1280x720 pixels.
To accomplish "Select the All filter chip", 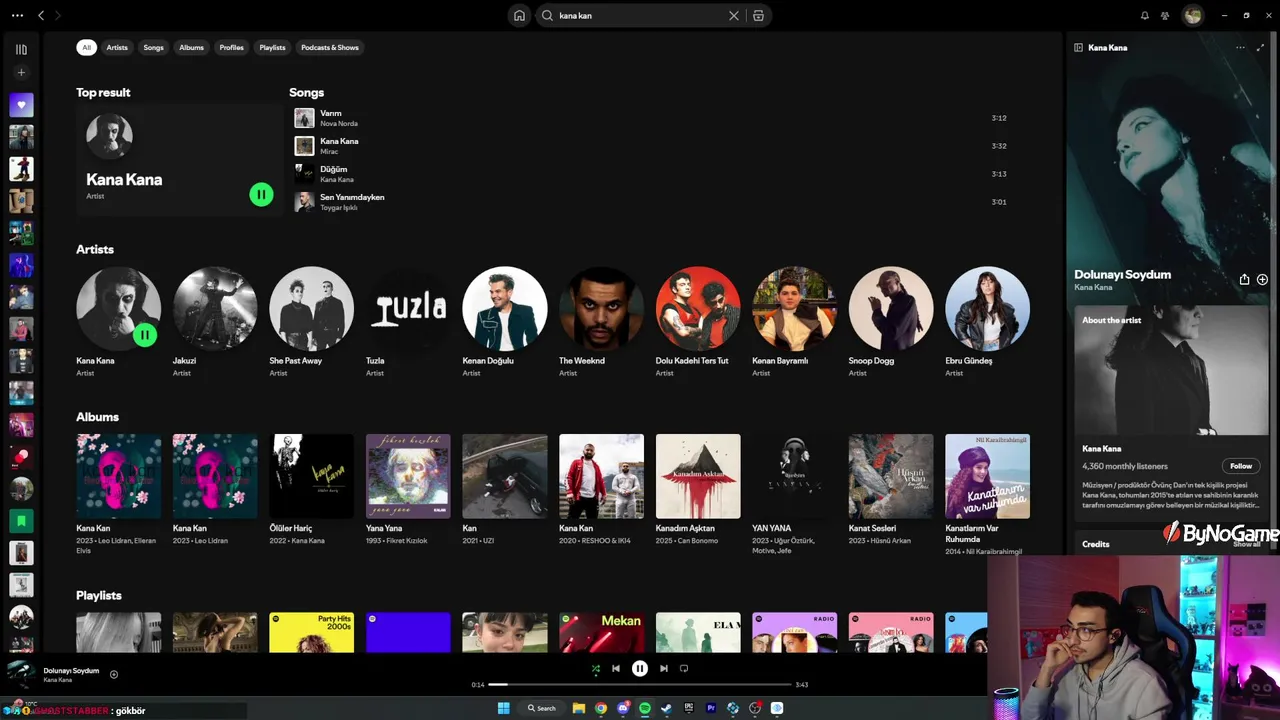I will [x=87, y=47].
